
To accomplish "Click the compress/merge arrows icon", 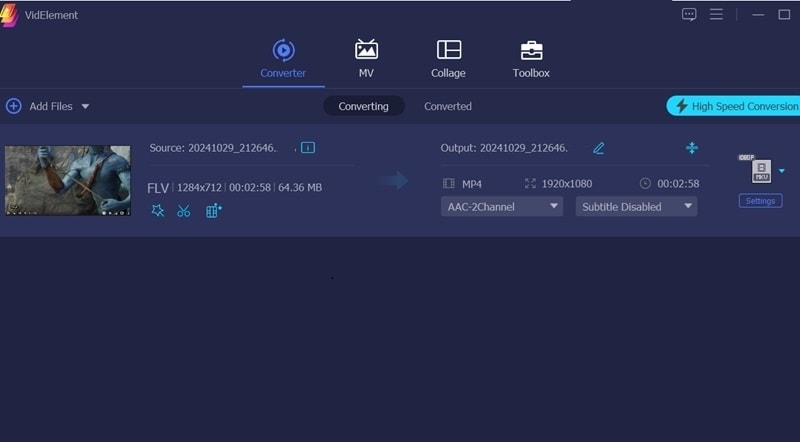I will click(x=692, y=148).
